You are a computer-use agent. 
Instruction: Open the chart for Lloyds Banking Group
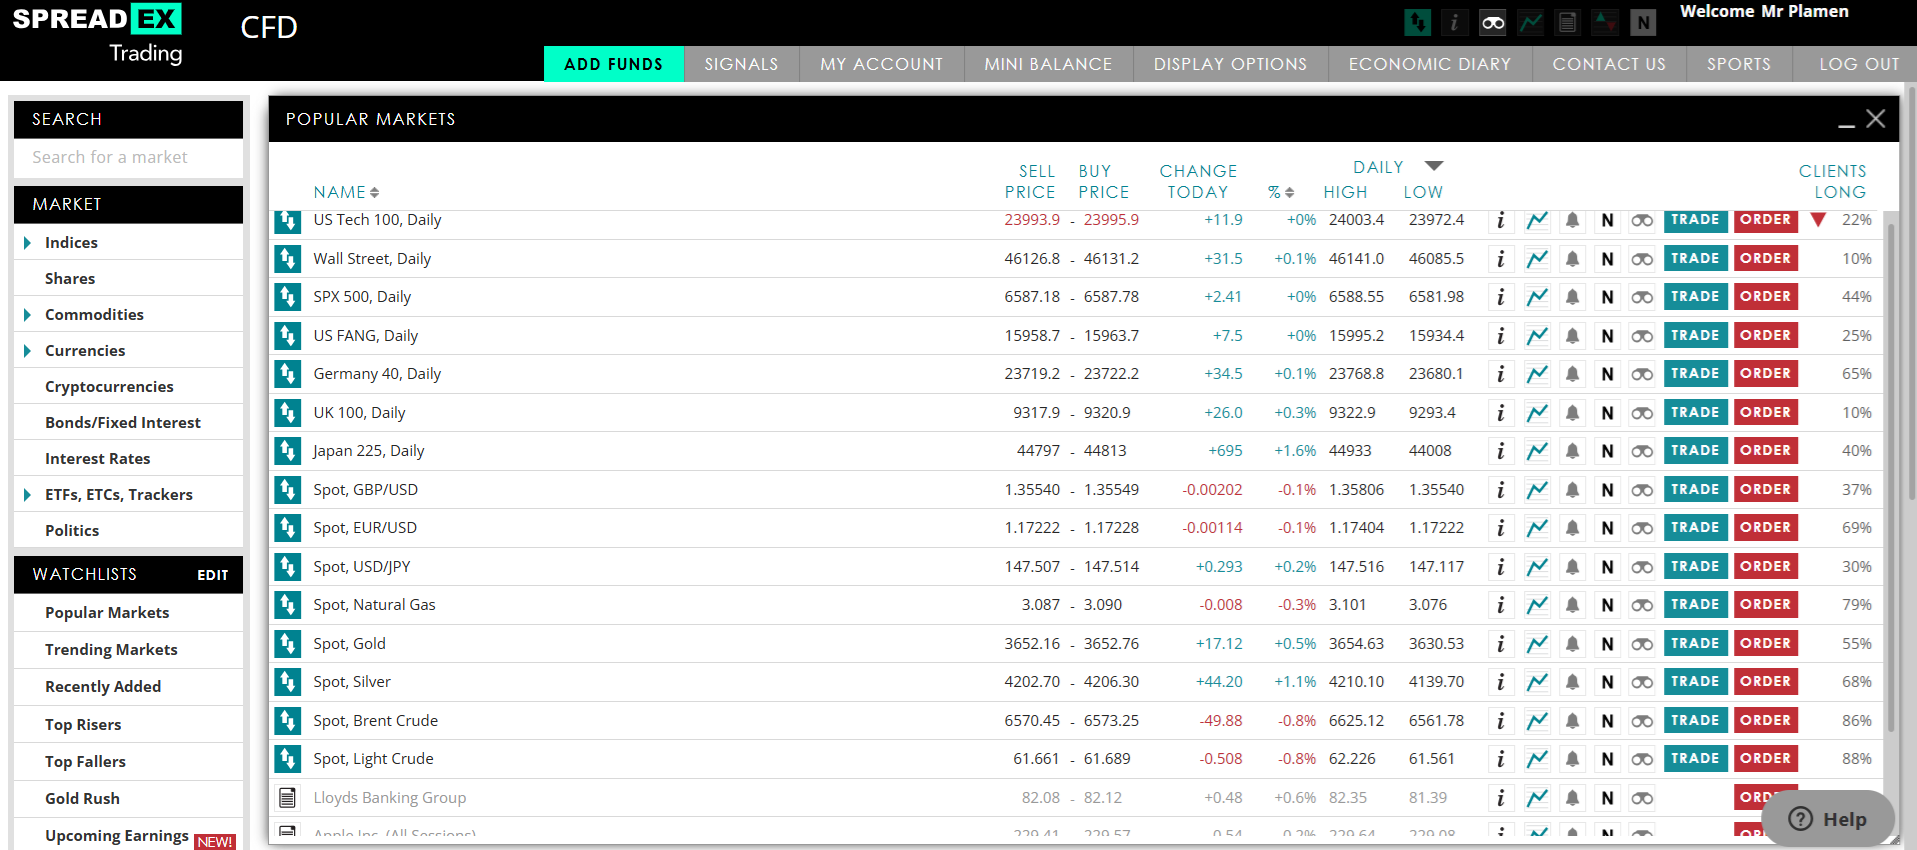1537,798
